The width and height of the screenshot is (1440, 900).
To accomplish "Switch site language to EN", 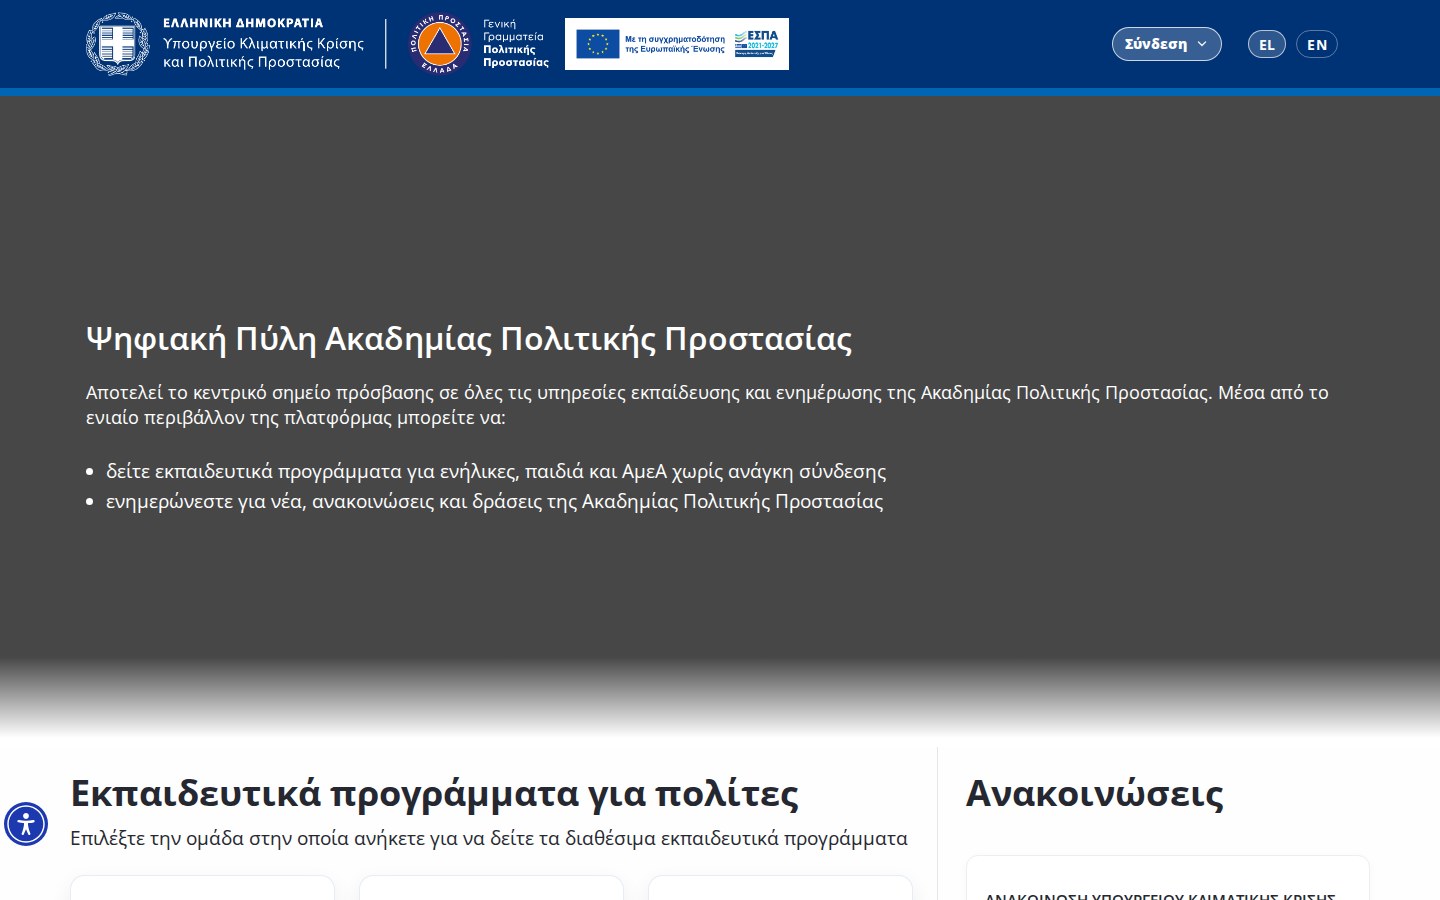I will click(x=1316, y=44).
